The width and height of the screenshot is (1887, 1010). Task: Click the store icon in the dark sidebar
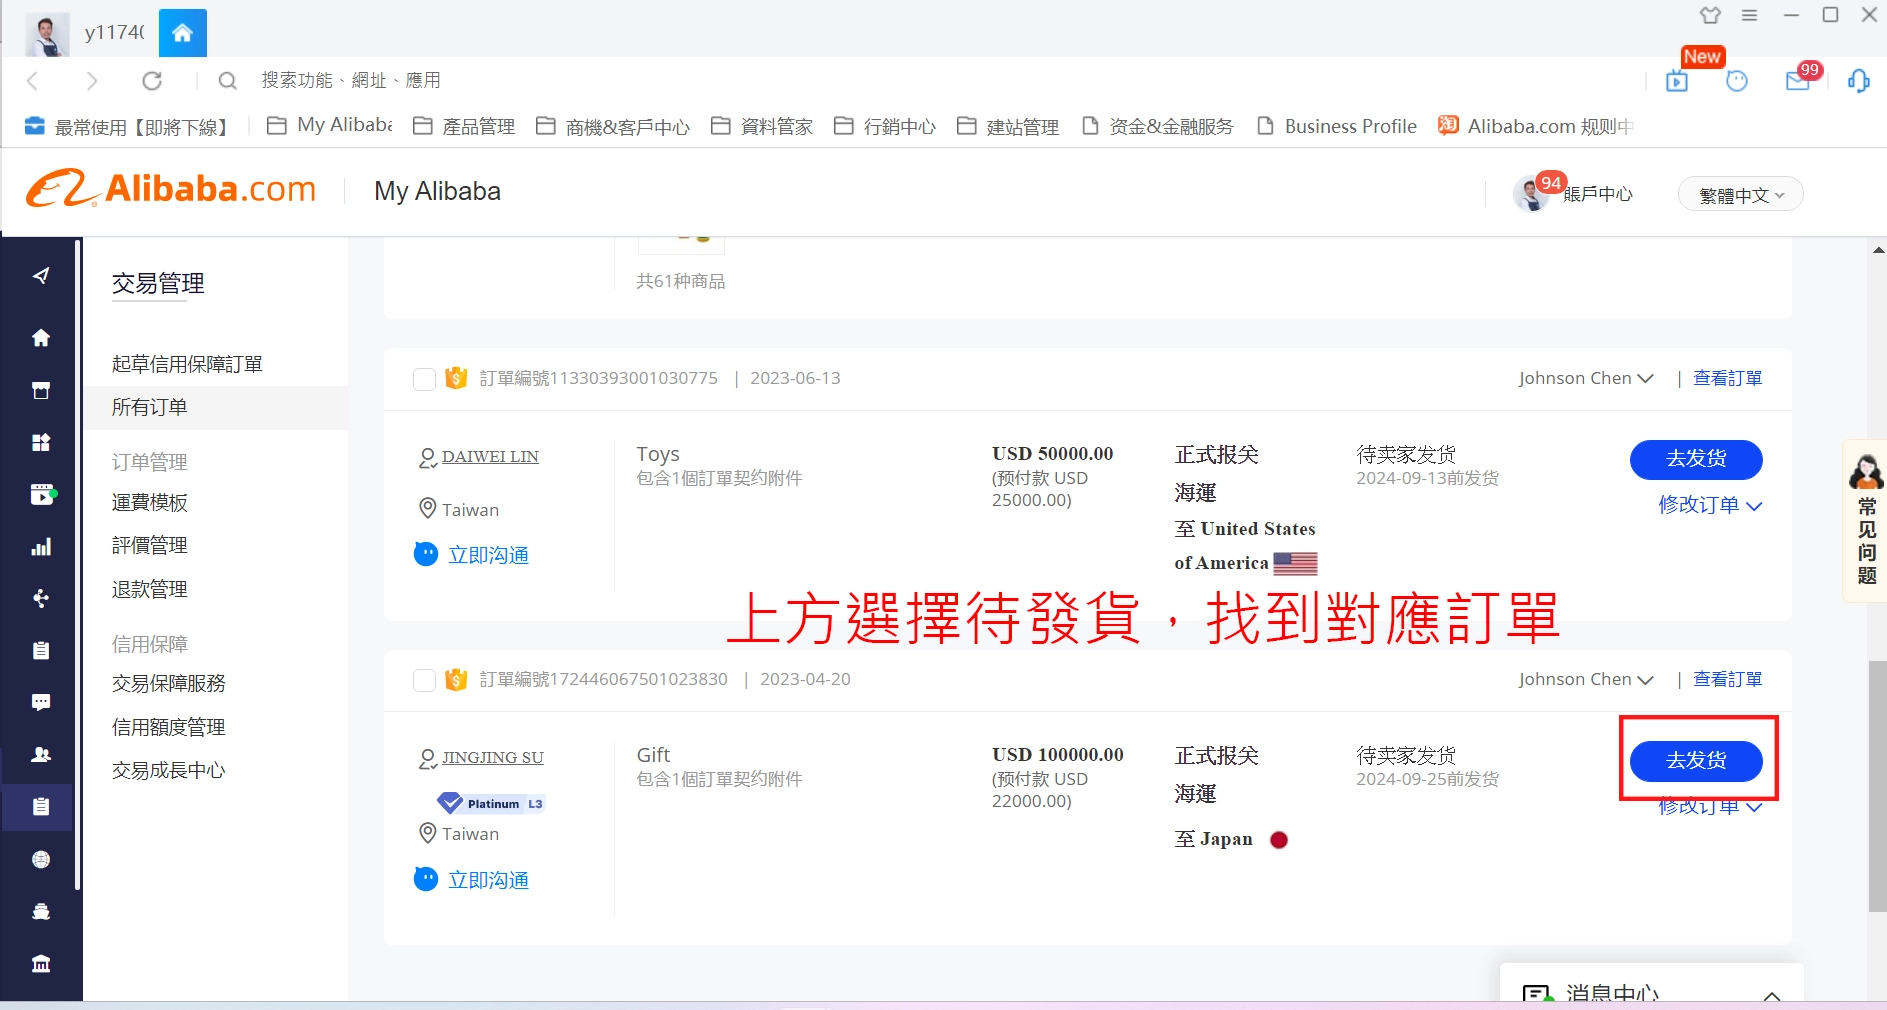tap(41, 390)
